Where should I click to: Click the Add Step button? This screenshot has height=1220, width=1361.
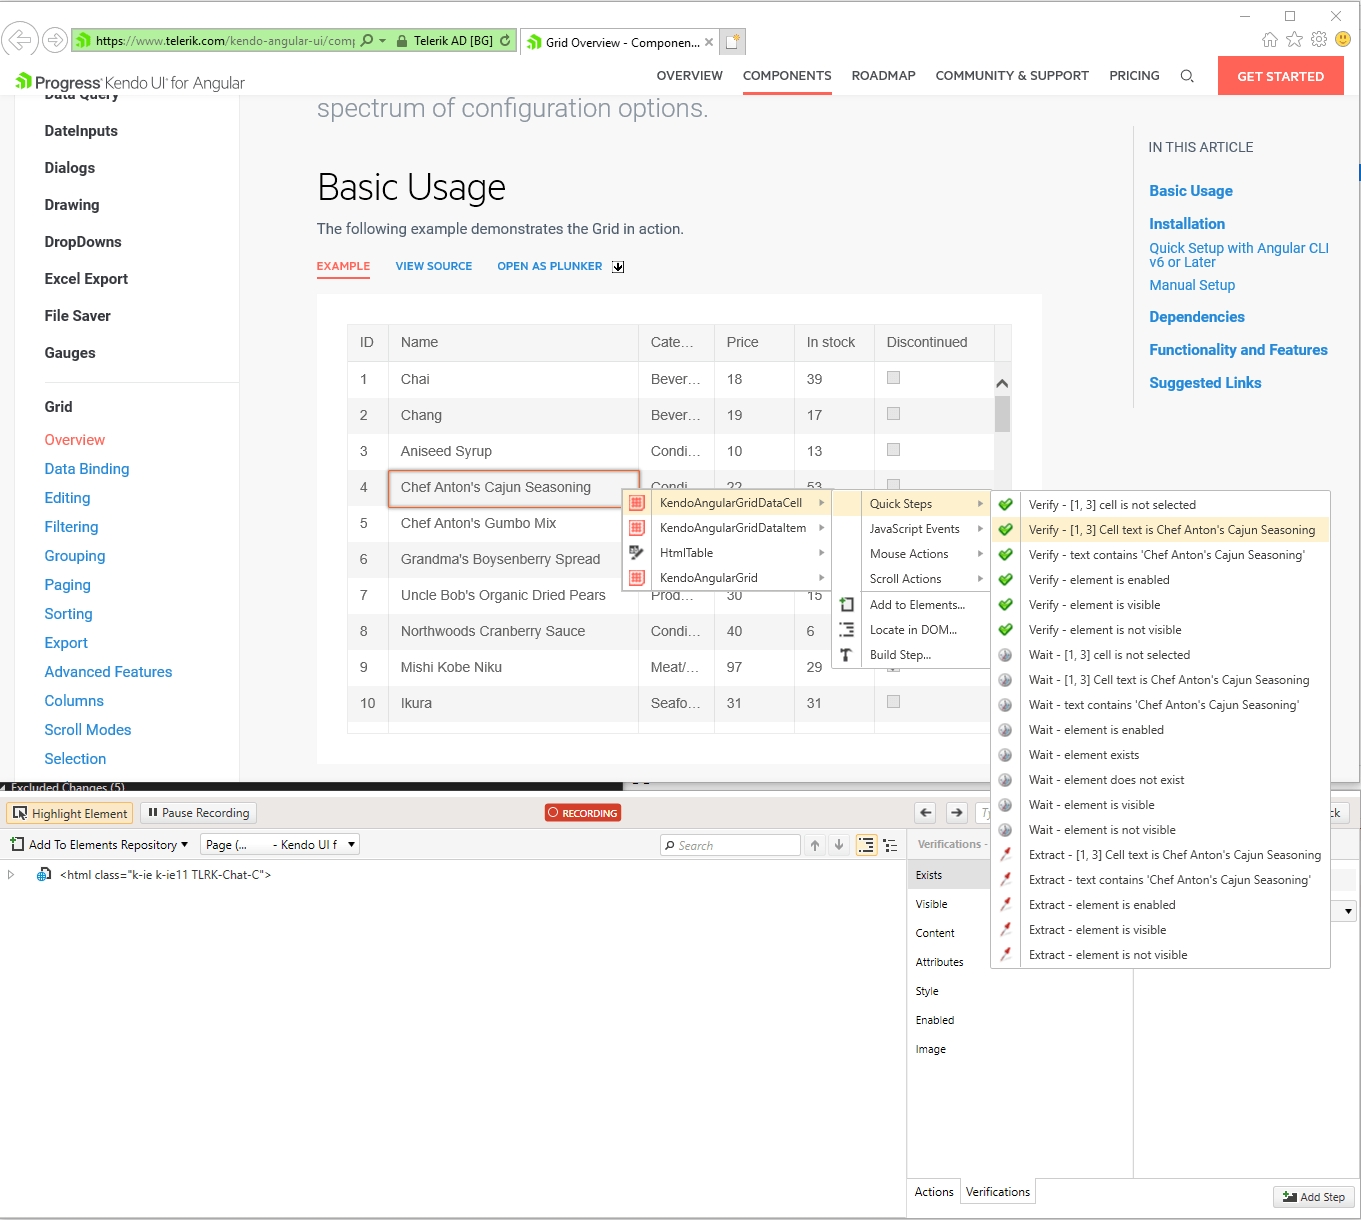coord(1314,1197)
